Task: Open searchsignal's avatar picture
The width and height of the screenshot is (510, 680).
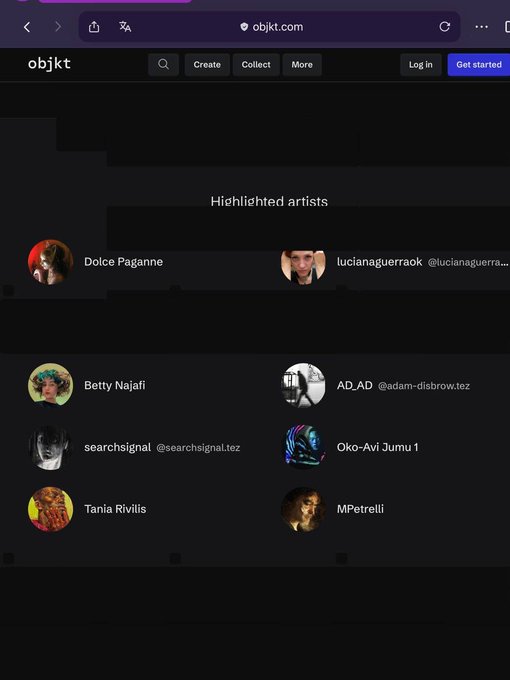Action: point(50,447)
